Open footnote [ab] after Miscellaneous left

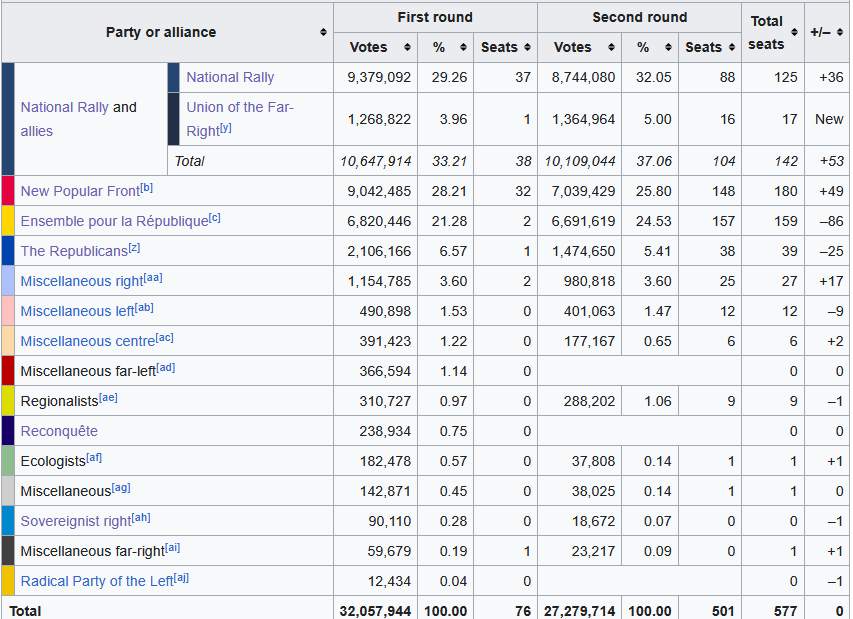click(x=144, y=307)
